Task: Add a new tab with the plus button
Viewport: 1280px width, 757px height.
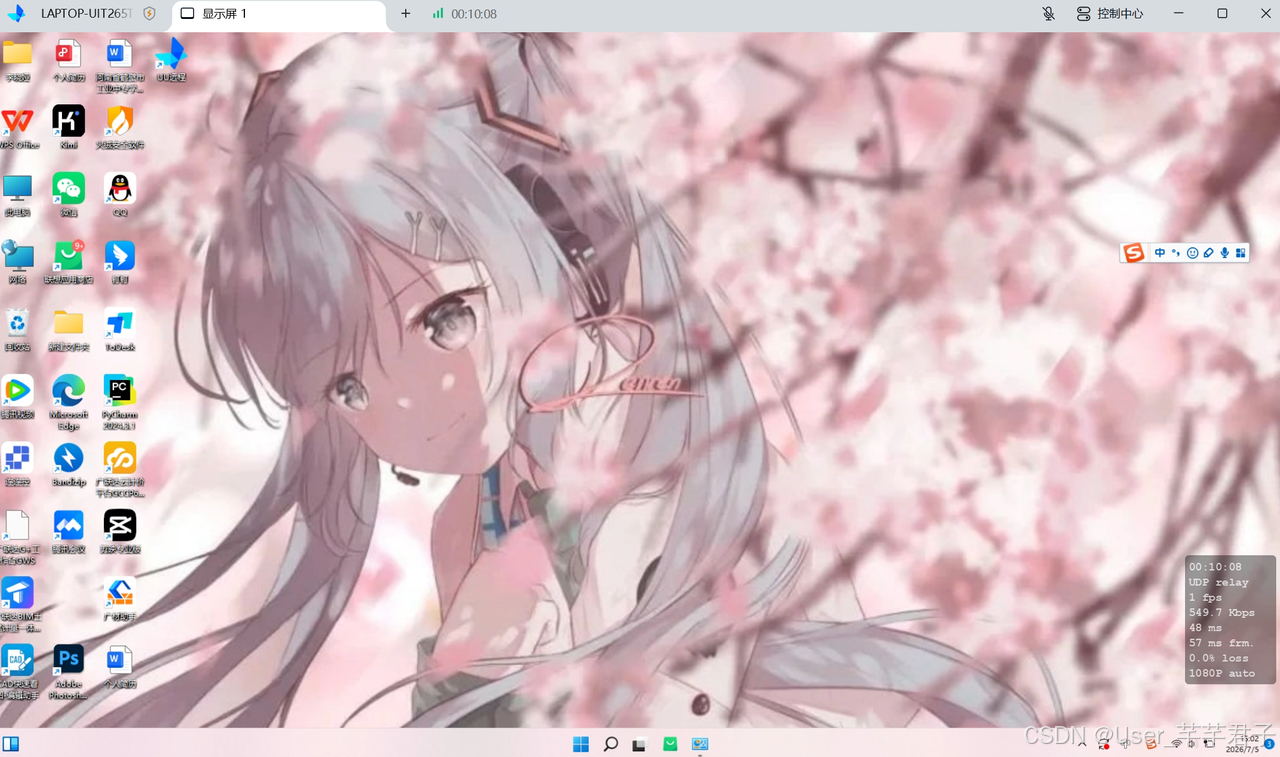Action: [x=405, y=14]
